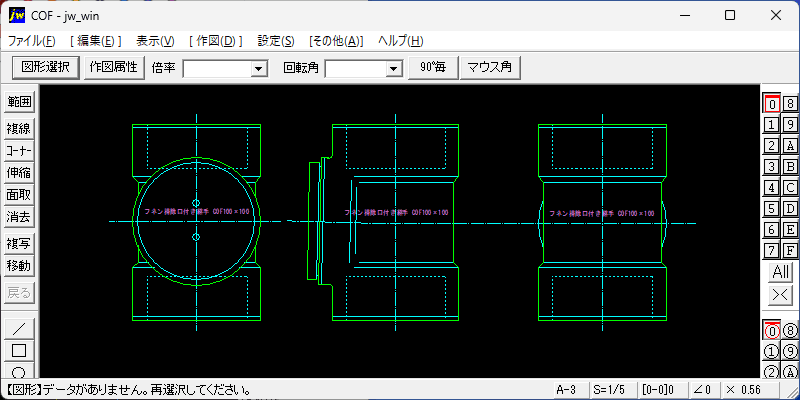Toggle layer E square button

(790, 230)
